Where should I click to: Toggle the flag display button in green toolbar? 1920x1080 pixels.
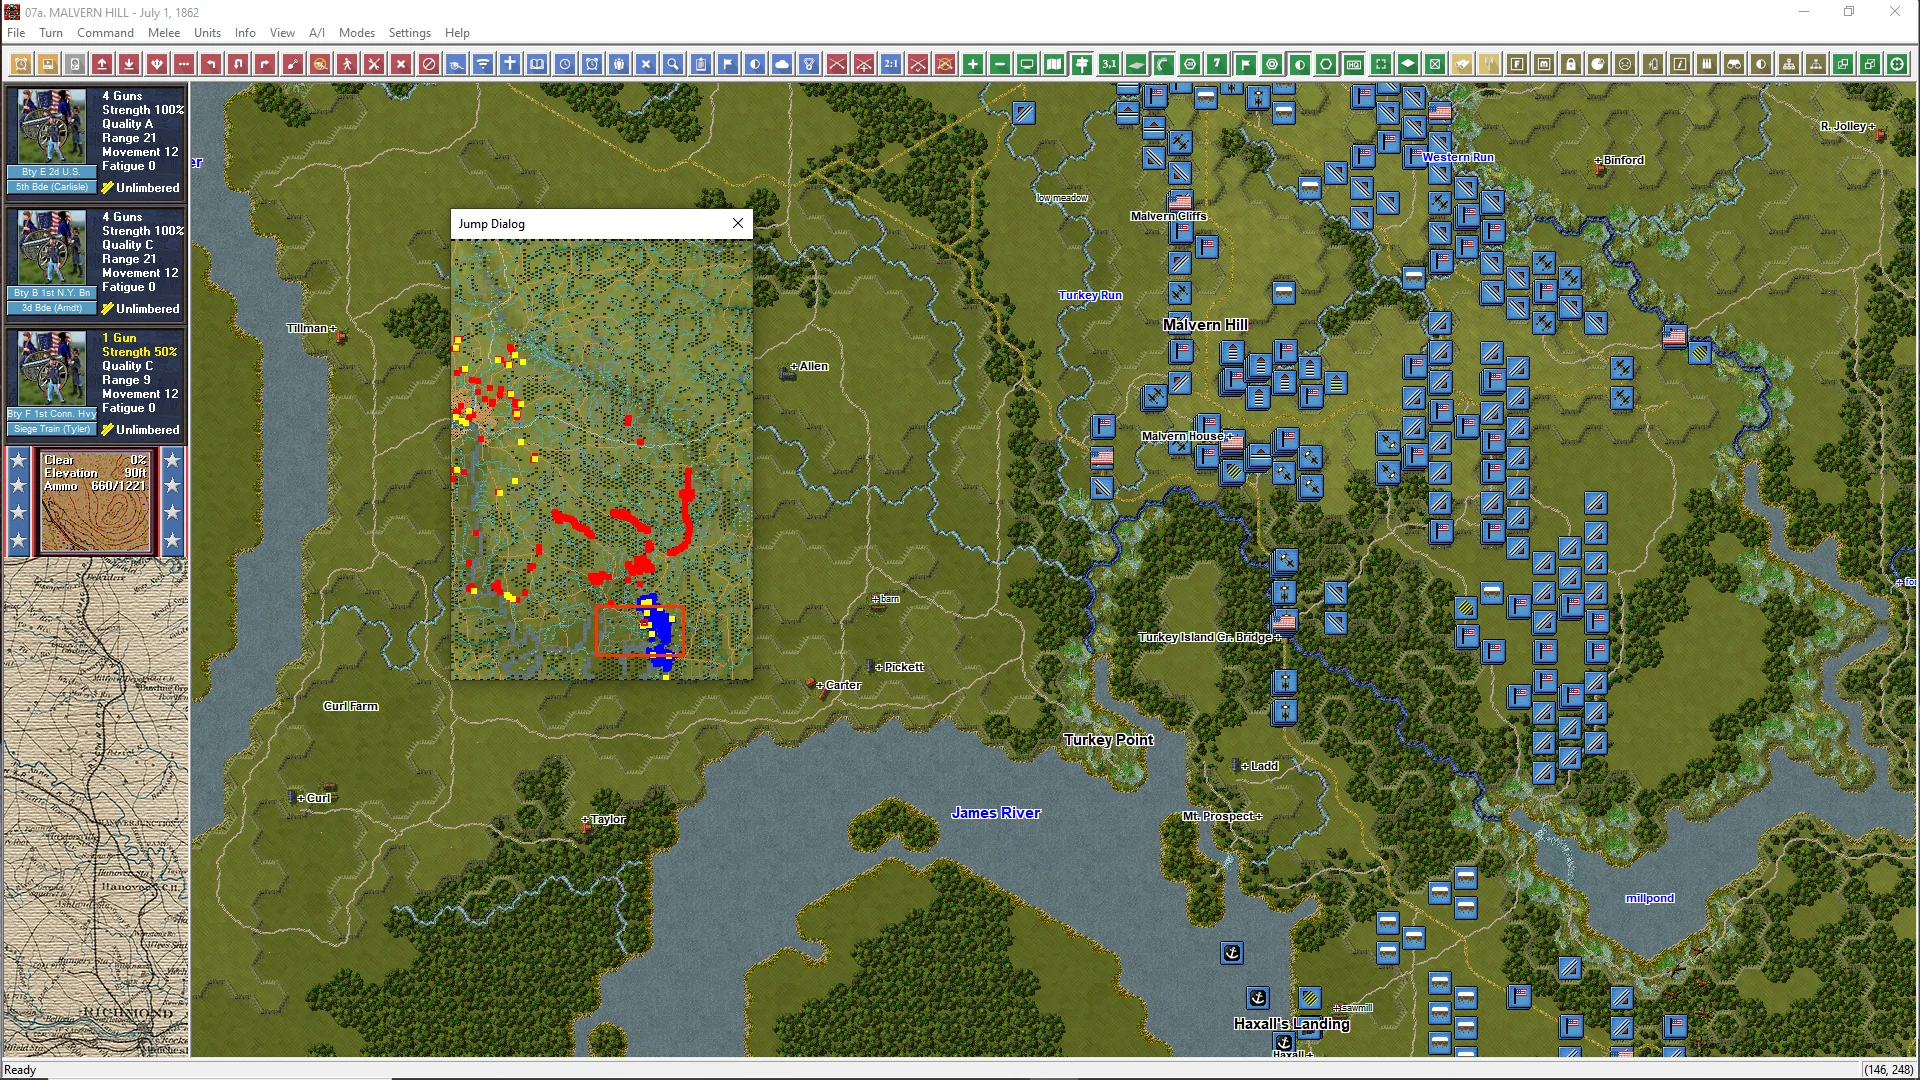click(1245, 64)
